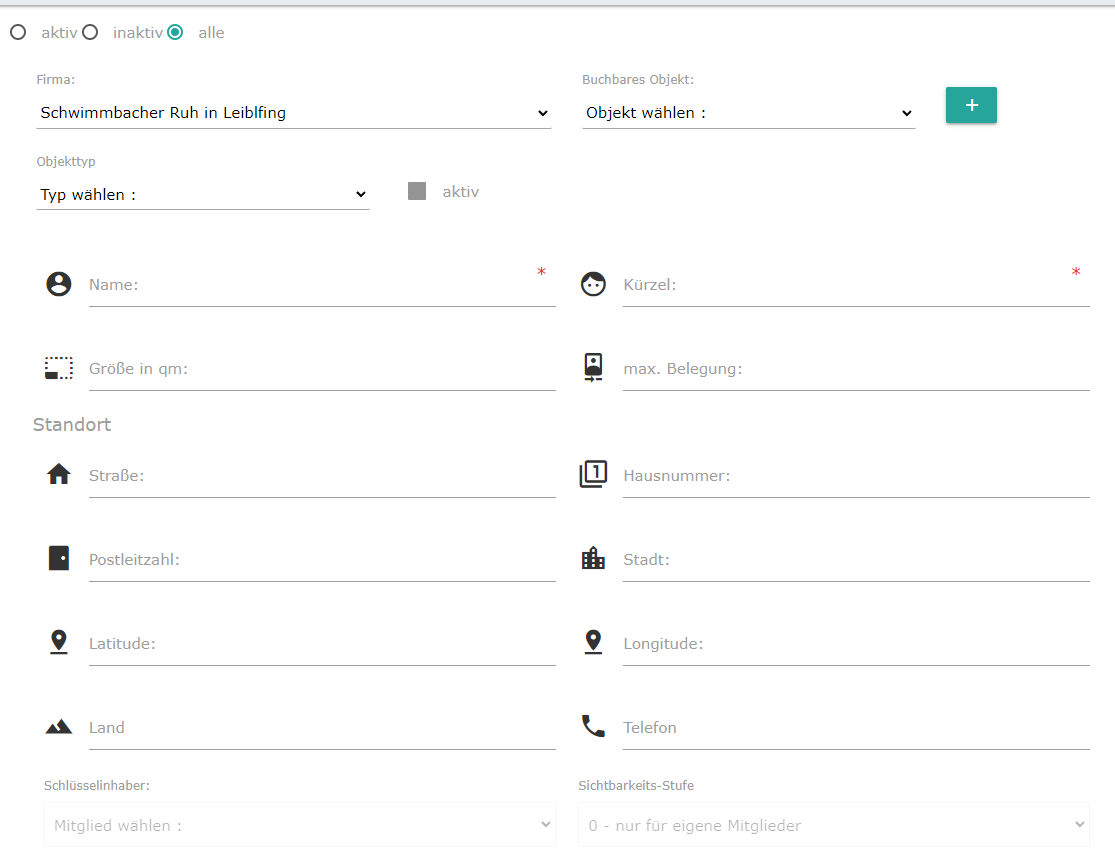
Task: Select the 'aktiv' radio button filter
Action: (x=18, y=33)
